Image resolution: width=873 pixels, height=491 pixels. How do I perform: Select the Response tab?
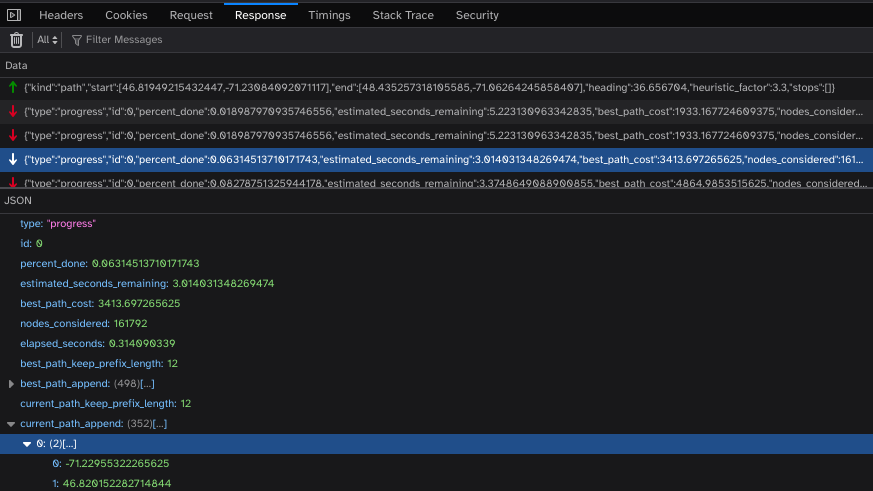coord(261,15)
